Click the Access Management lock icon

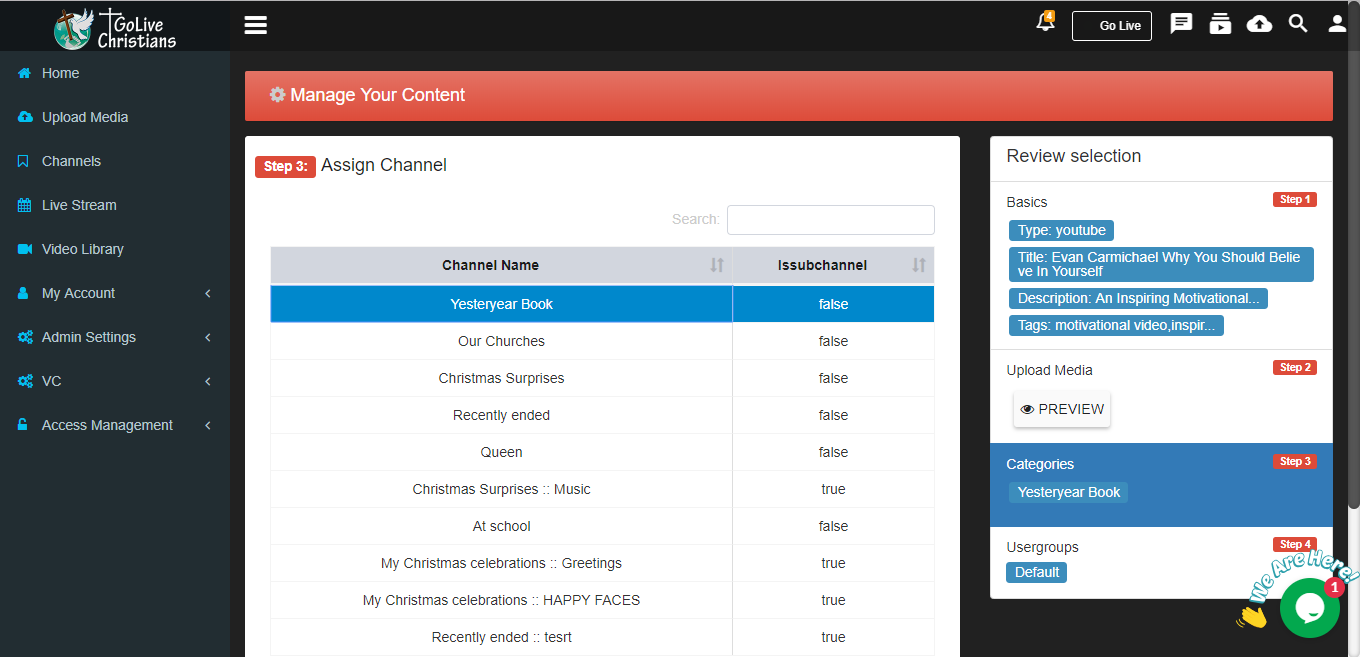point(23,425)
